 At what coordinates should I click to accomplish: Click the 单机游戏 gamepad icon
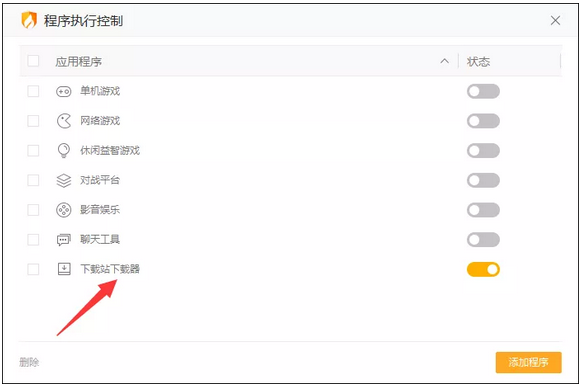[x=64, y=91]
